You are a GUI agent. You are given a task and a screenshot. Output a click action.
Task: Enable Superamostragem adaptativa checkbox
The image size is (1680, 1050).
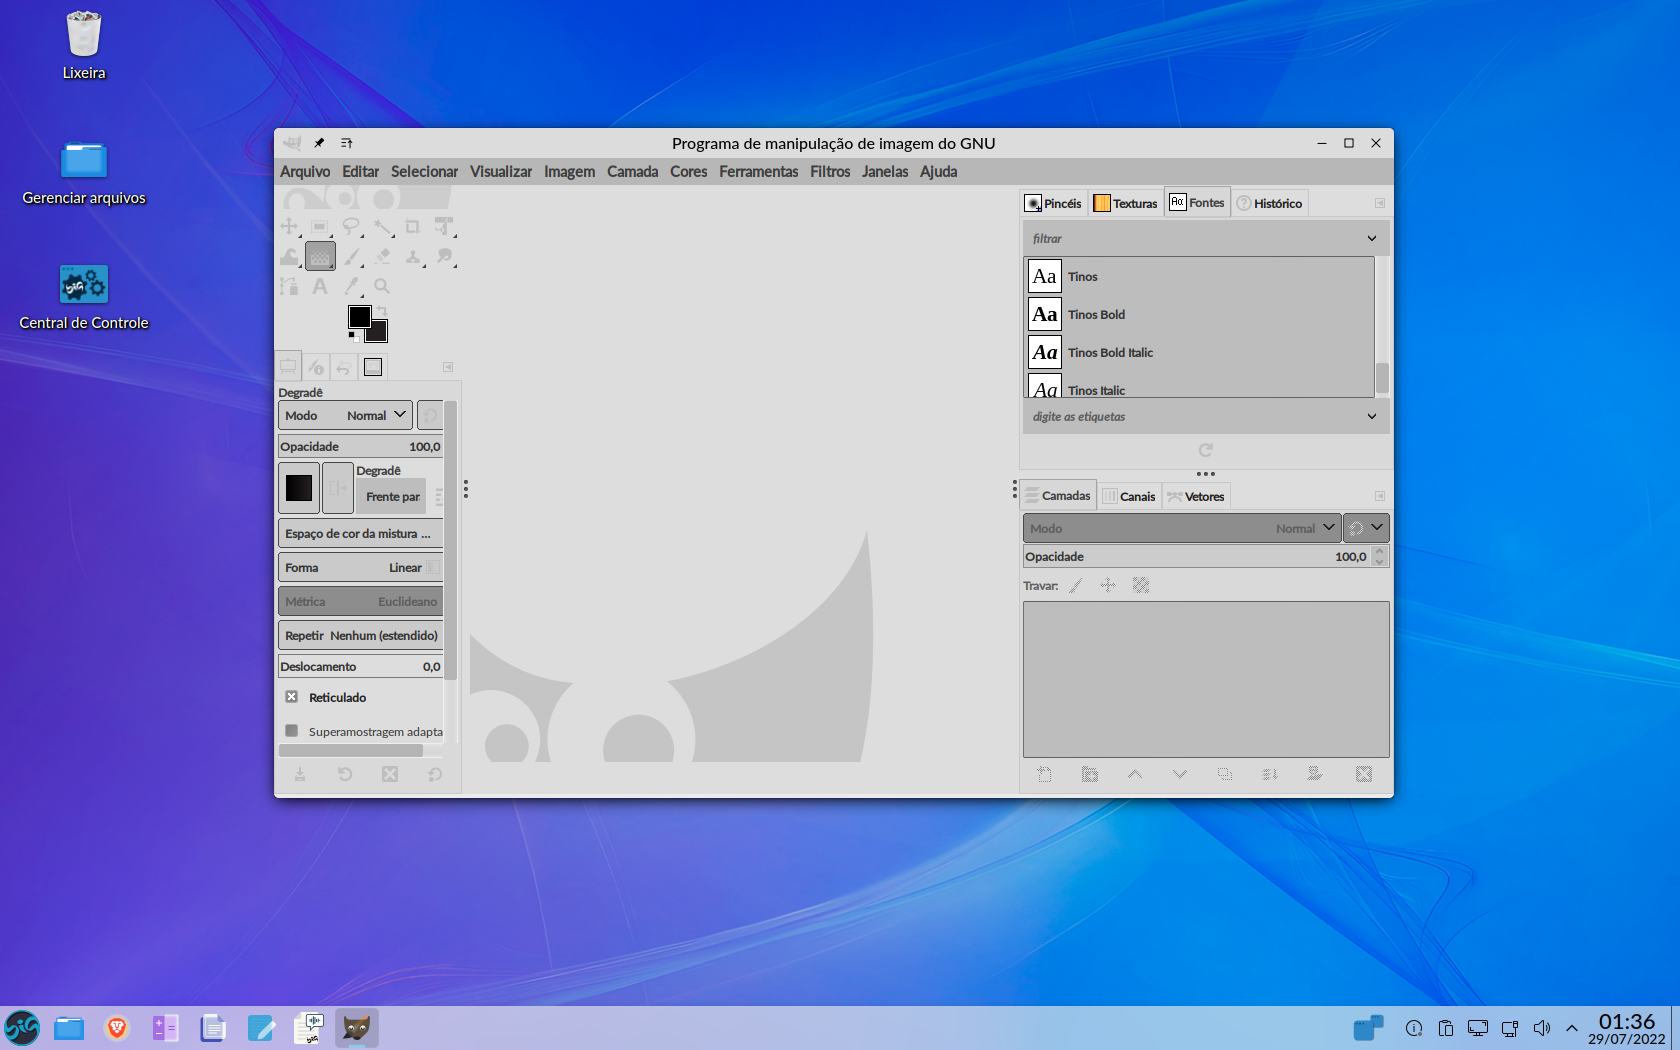[x=292, y=731]
